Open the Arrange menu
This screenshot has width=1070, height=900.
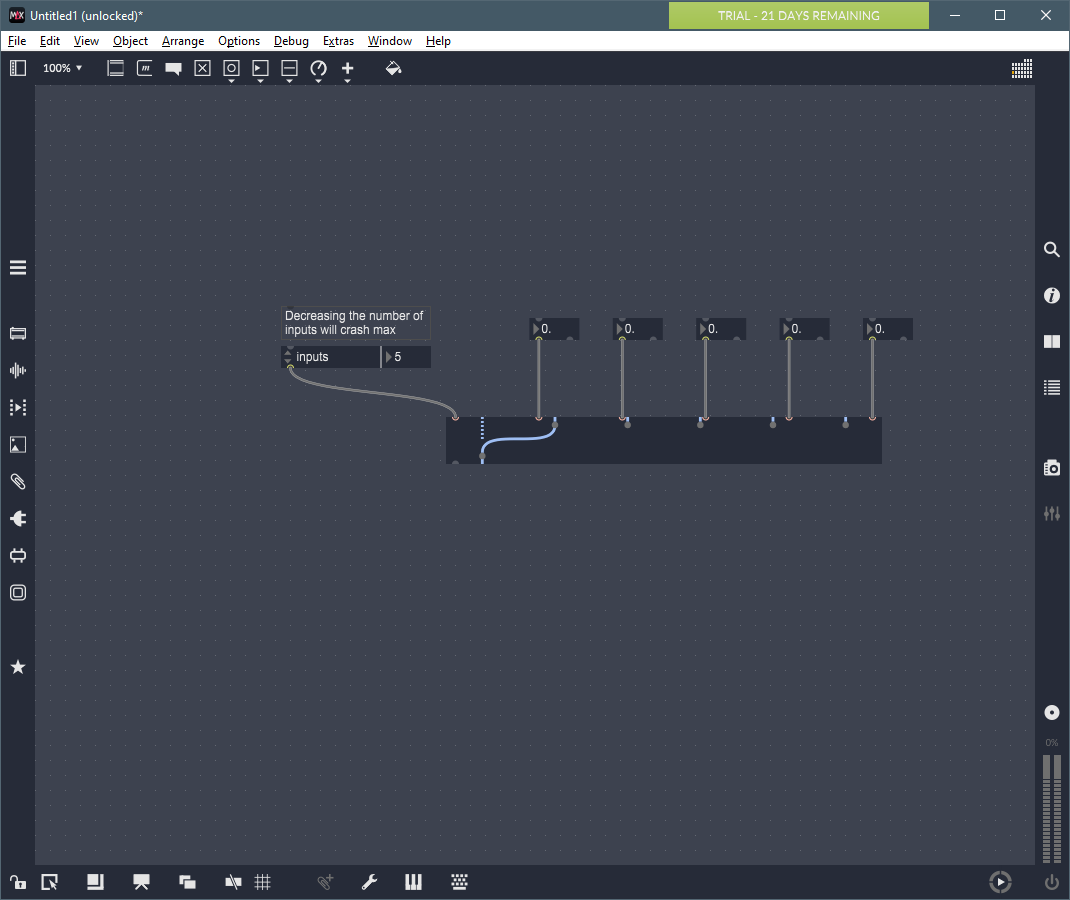click(x=183, y=41)
